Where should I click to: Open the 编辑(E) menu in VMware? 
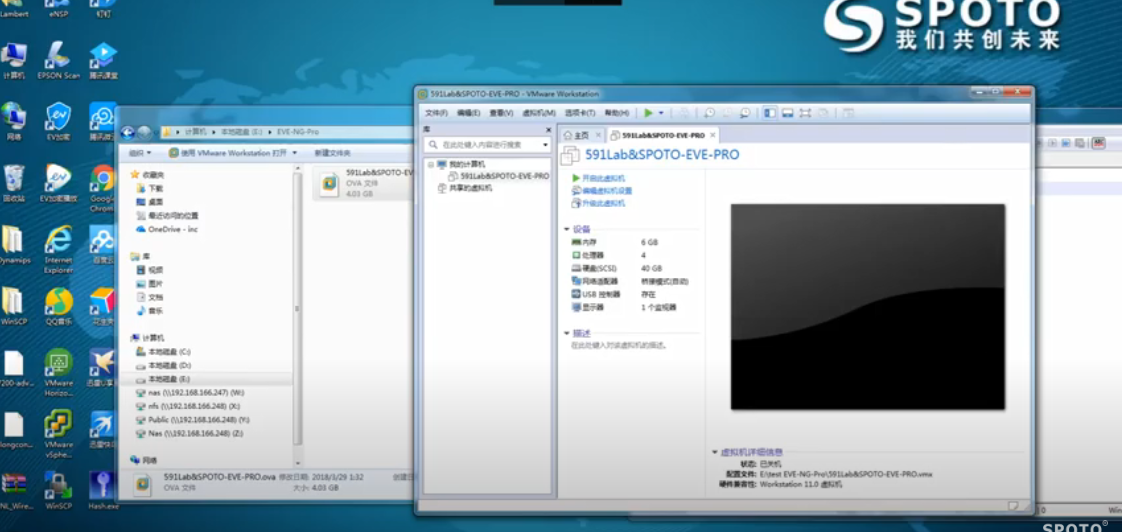tap(469, 113)
